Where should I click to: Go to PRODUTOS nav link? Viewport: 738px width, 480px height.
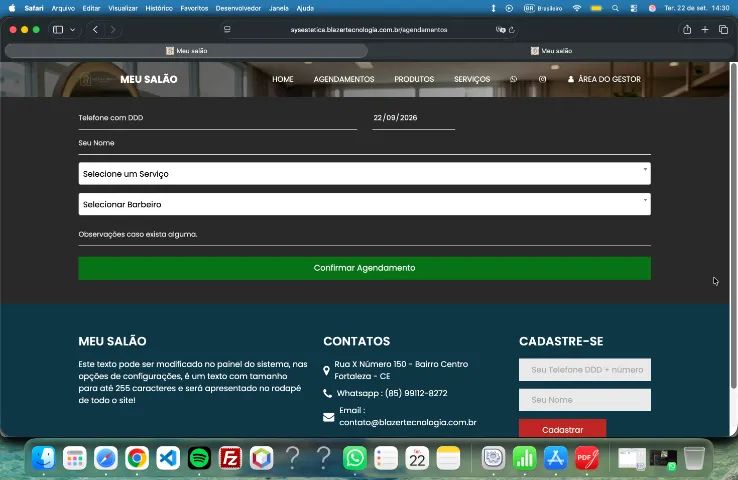pyautogui.click(x=414, y=79)
